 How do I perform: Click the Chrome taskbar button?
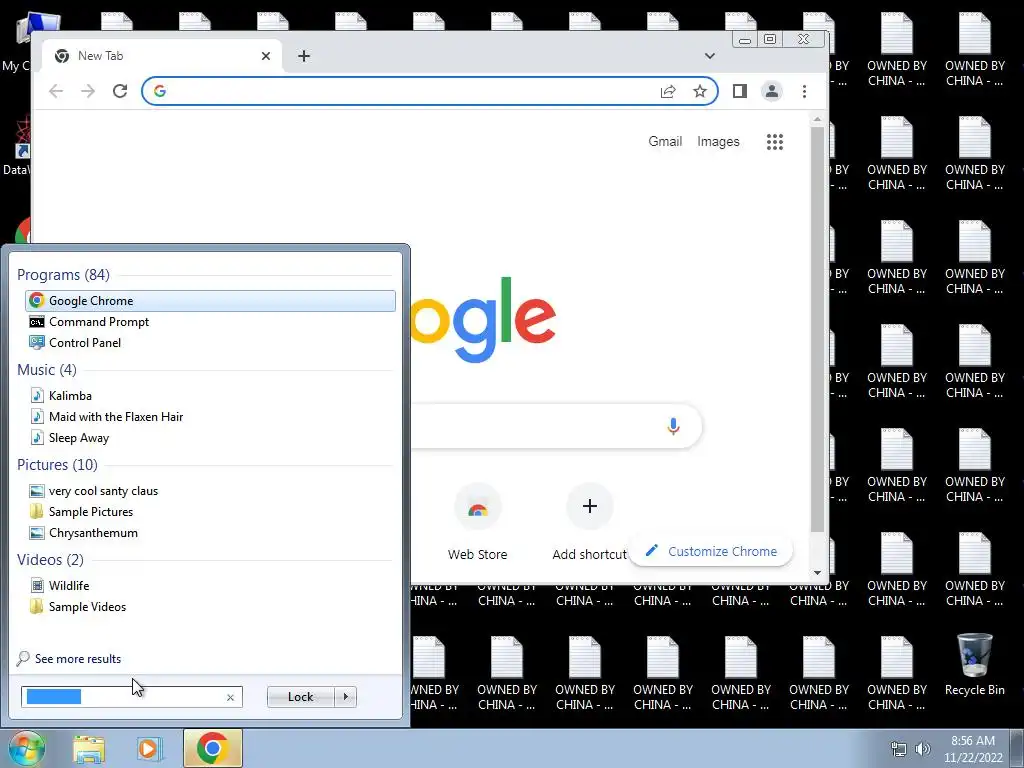pos(212,748)
